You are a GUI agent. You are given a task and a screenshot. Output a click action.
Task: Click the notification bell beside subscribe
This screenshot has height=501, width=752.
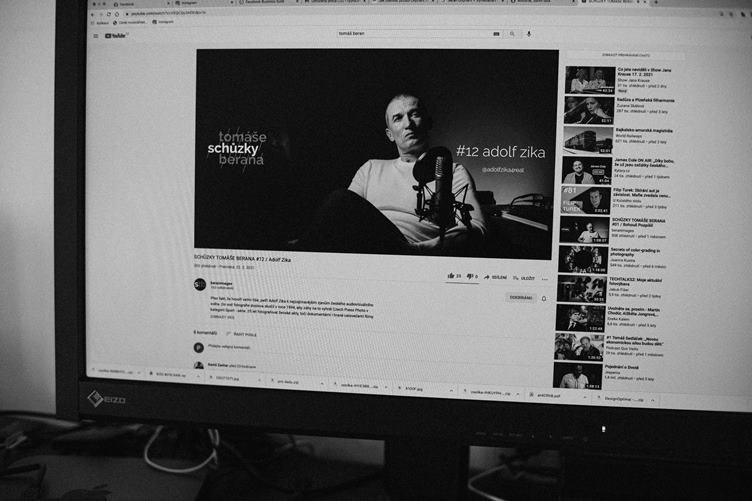point(544,299)
